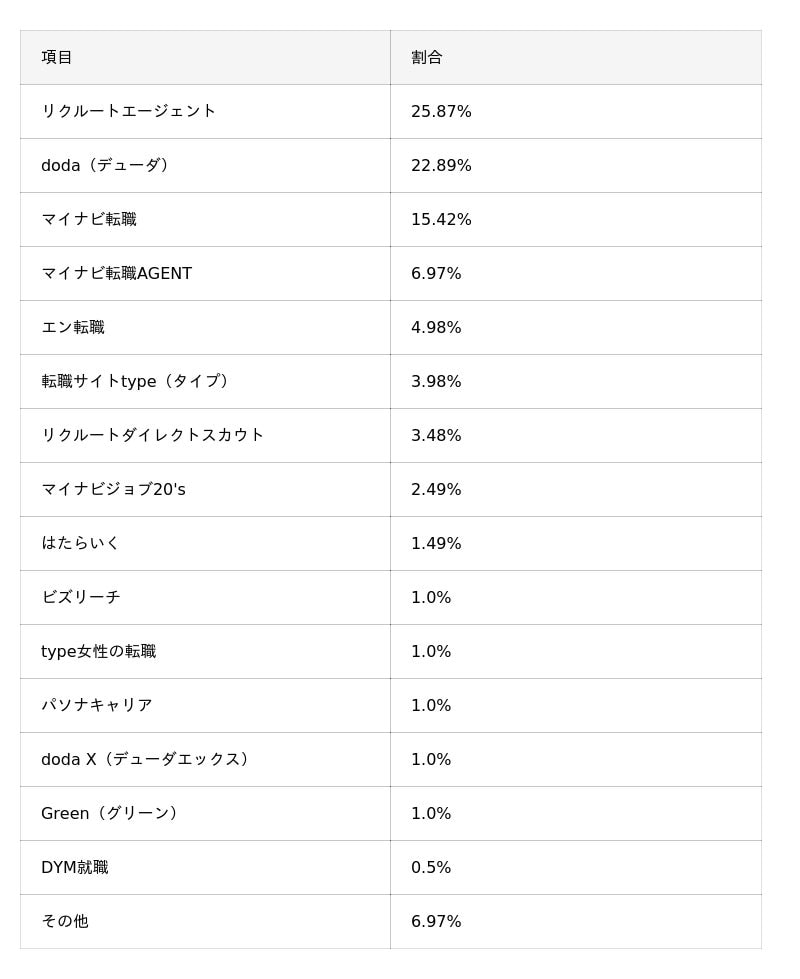Click the 25.87% percentage value
This screenshot has width=800, height=979.
coord(441,111)
